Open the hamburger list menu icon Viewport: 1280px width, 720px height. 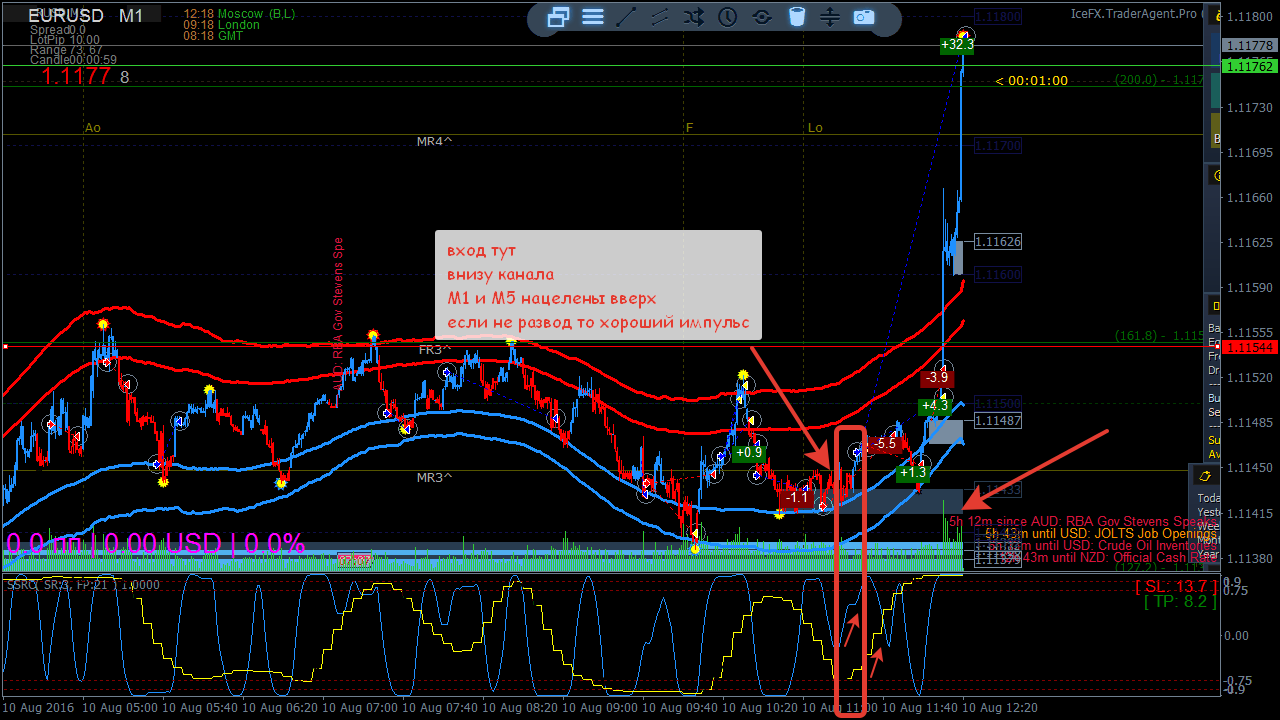(593, 17)
